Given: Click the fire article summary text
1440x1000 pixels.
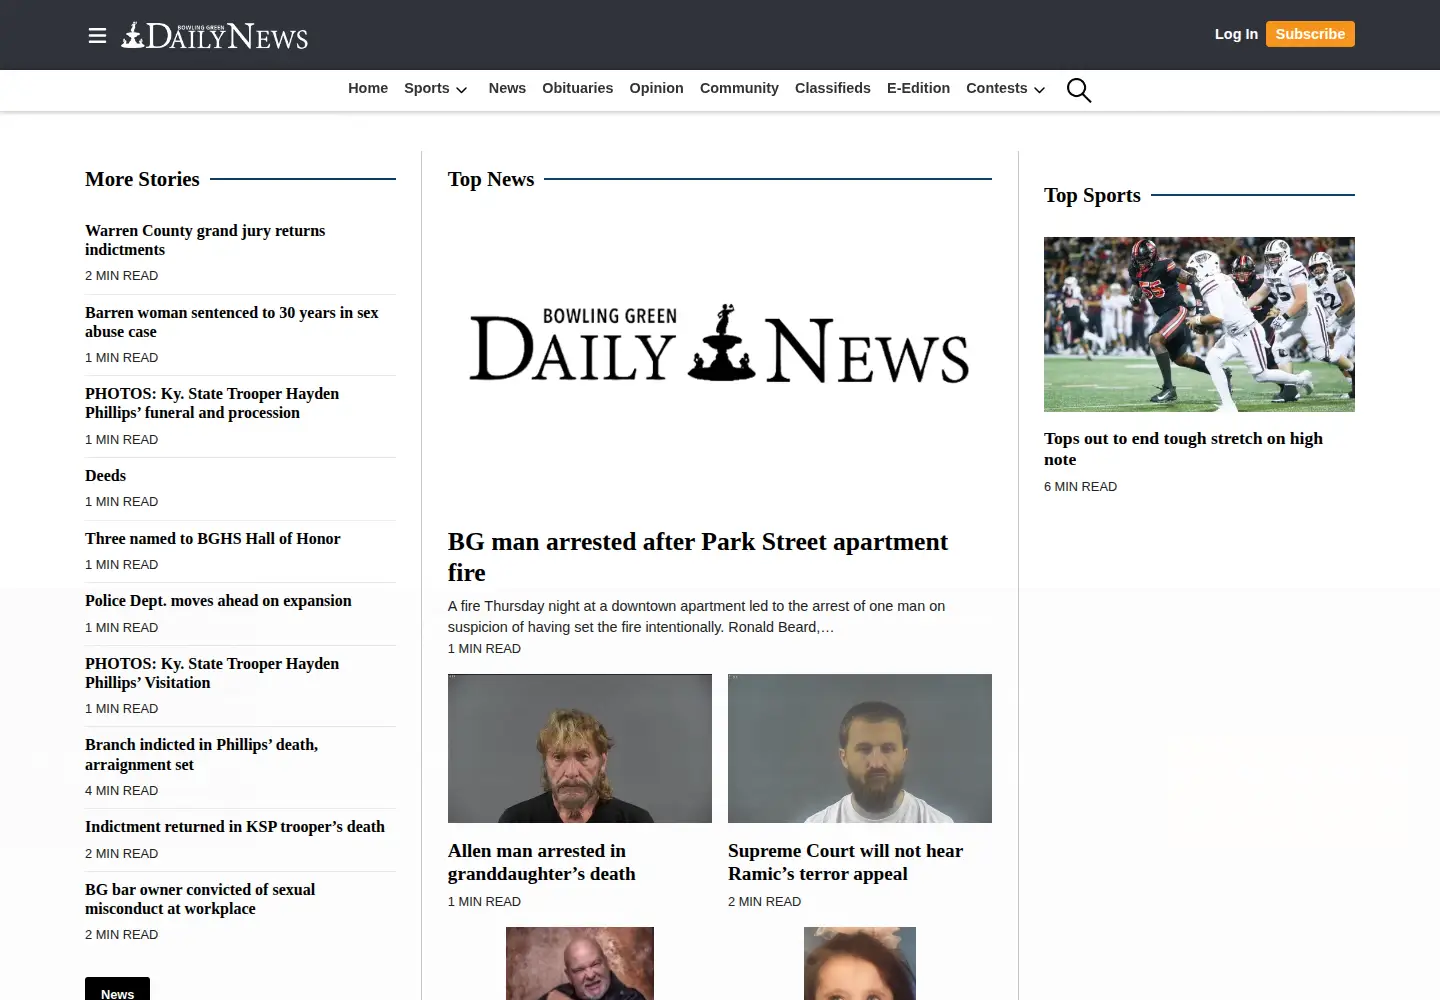Looking at the screenshot, I should (x=696, y=616).
